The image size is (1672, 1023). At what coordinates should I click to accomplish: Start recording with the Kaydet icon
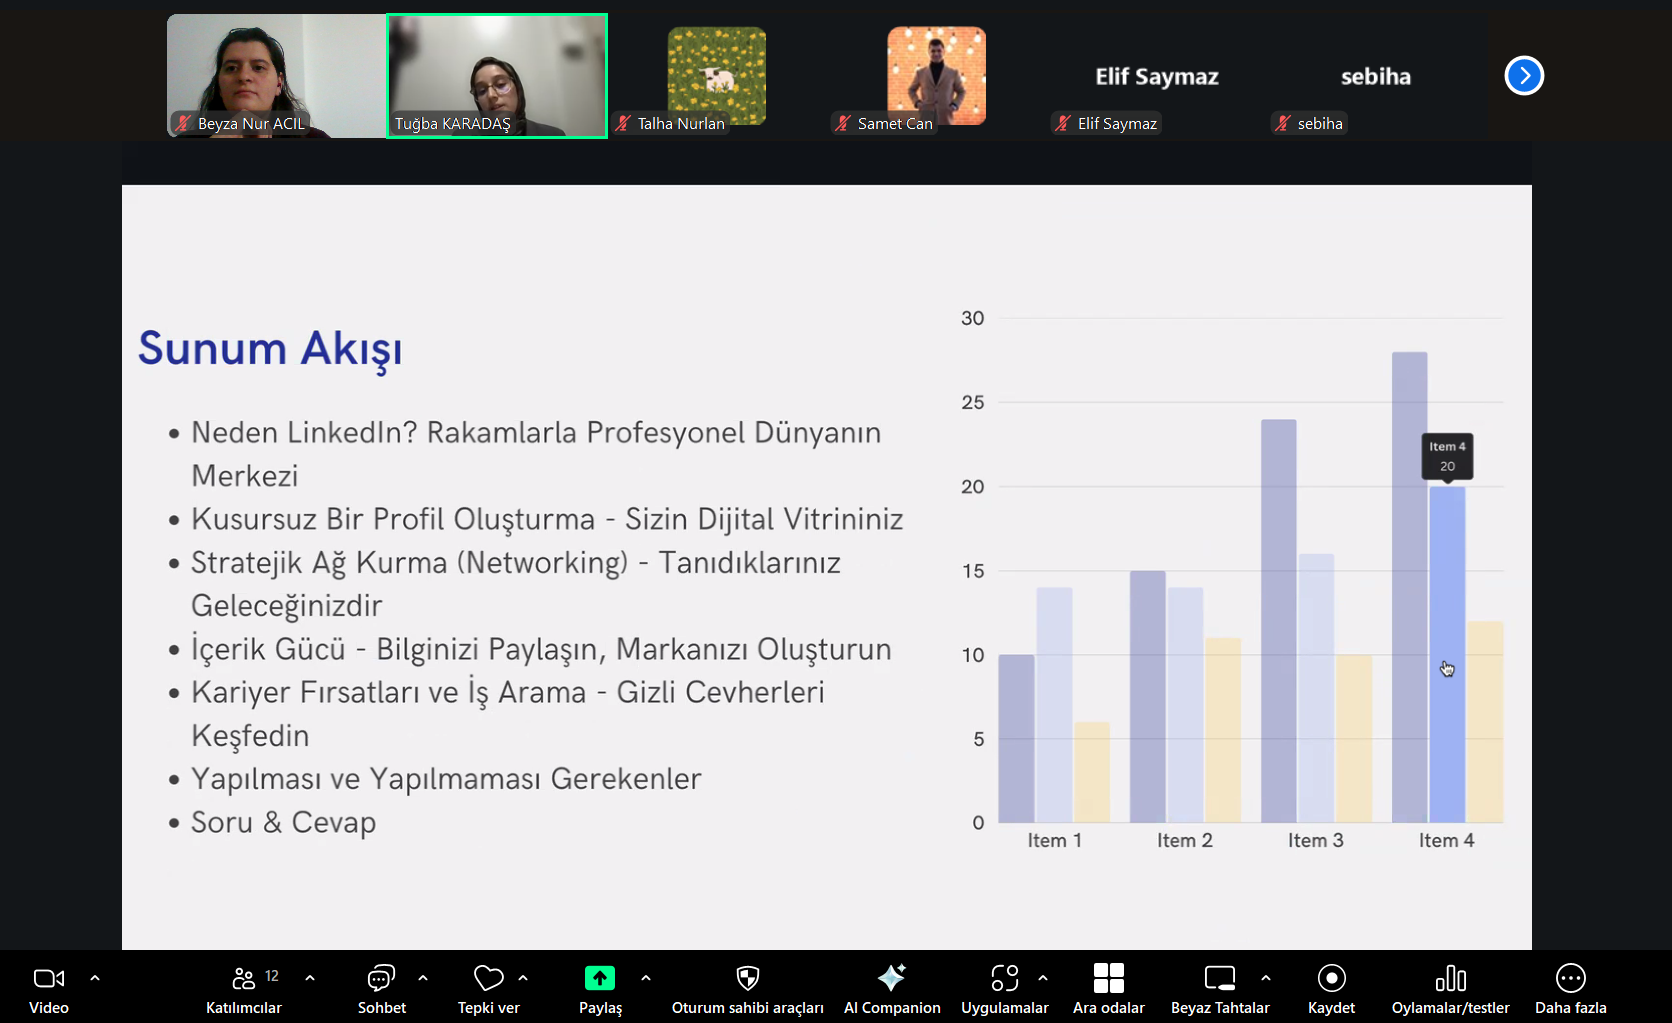[1331, 987]
